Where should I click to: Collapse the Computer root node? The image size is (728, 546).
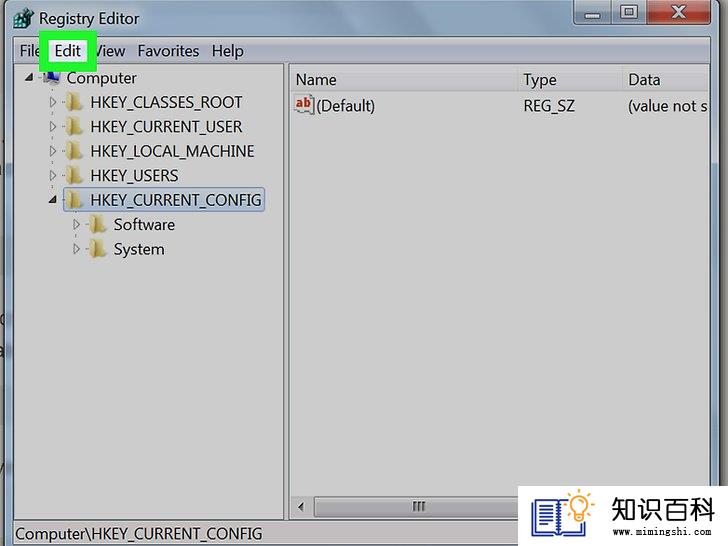29,77
